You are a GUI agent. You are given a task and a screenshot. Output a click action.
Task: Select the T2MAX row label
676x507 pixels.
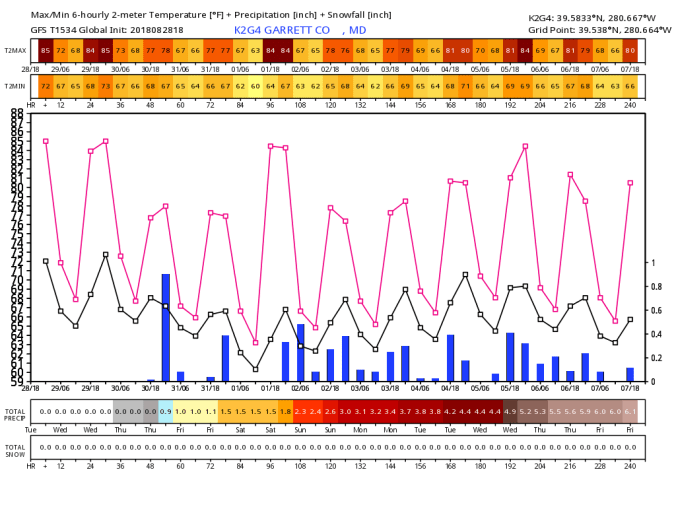[15, 51]
